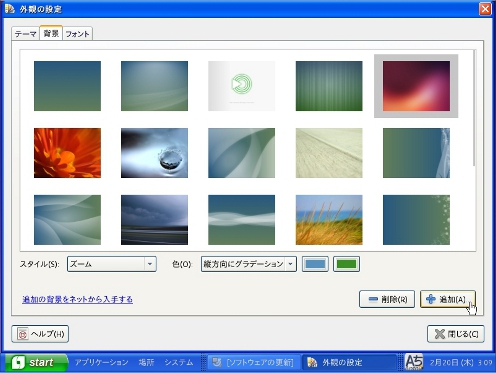
Task: Choose the green-blue wallpaper with smoke edge
Action: 416,153
